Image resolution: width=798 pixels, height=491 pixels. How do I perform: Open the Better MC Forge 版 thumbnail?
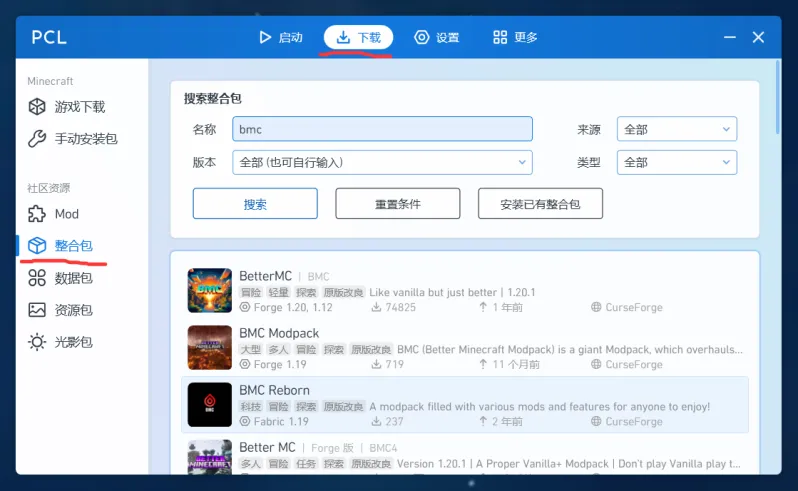point(210,457)
